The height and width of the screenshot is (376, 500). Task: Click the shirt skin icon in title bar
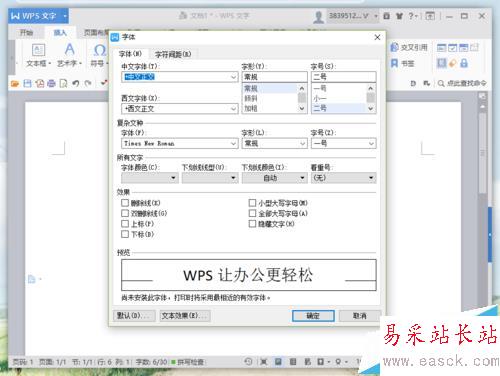(x=400, y=16)
